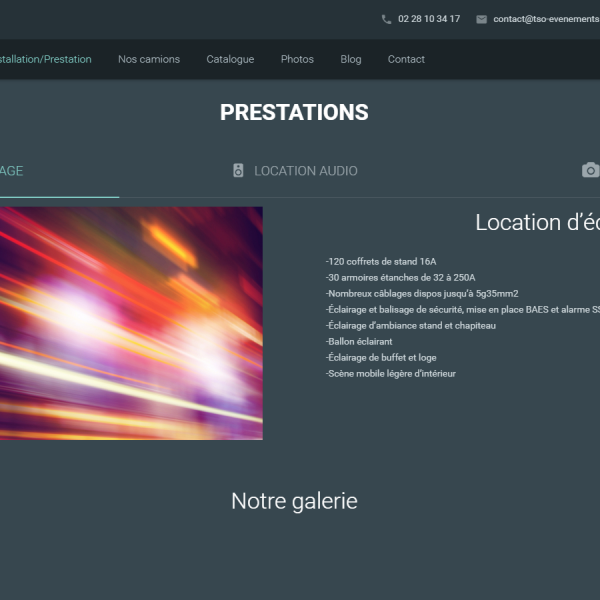Click the '120 coffrets de stand 16A' line

(x=381, y=262)
